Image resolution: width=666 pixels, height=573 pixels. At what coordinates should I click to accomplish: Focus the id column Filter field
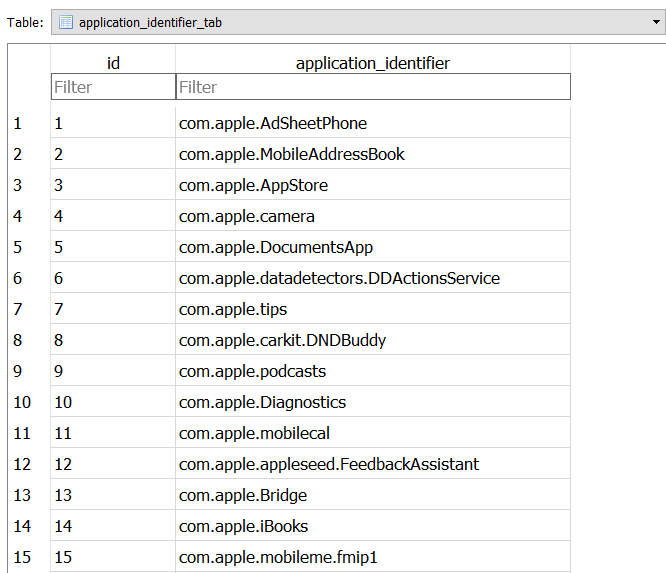[113, 87]
